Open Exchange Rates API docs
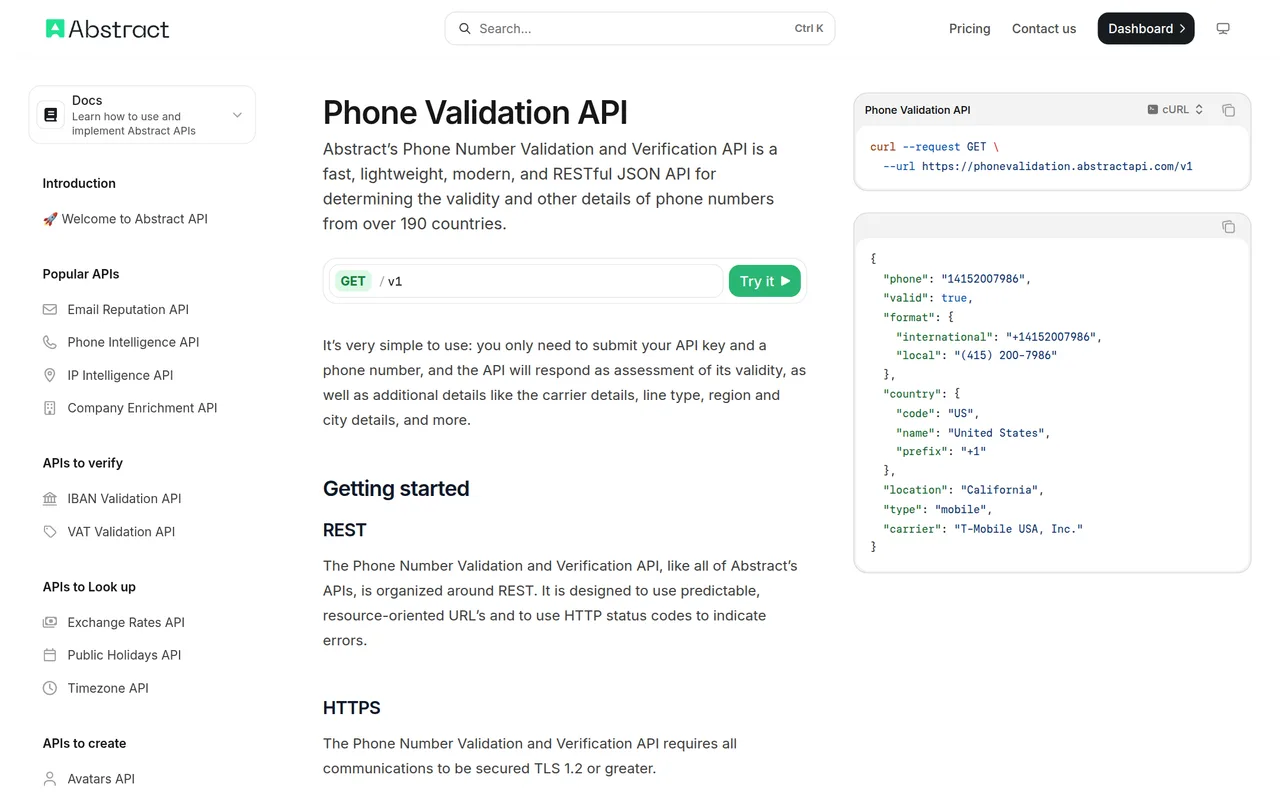 pos(126,622)
